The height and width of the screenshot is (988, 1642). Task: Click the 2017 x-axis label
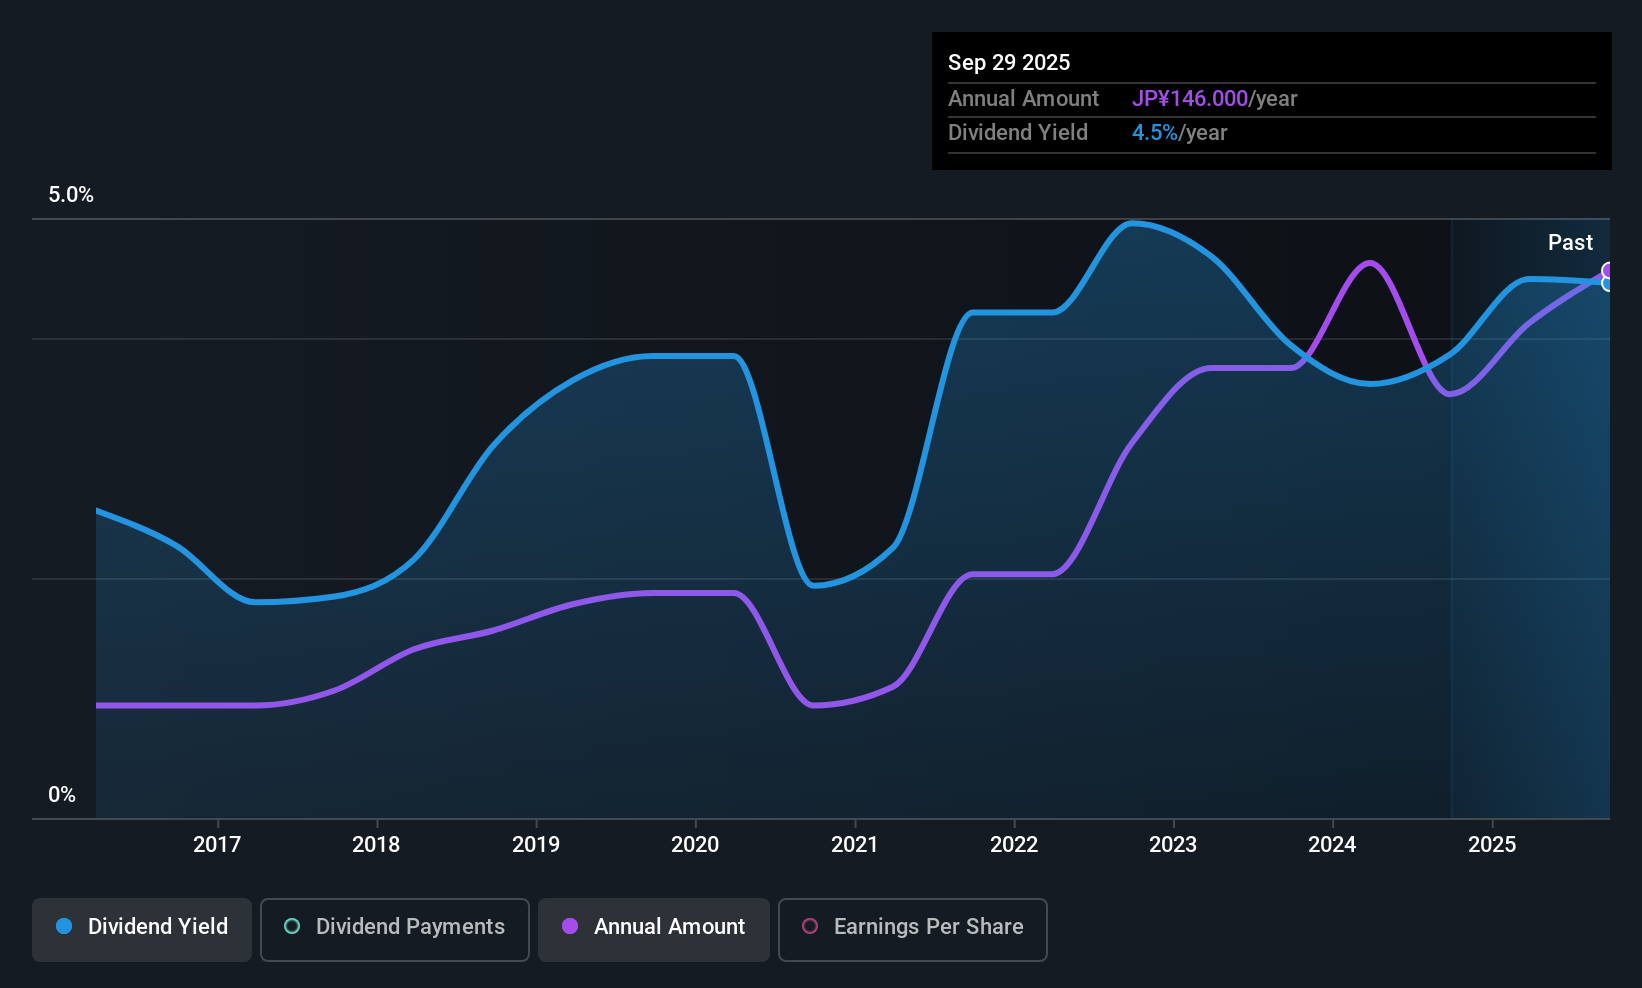coord(217,845)
